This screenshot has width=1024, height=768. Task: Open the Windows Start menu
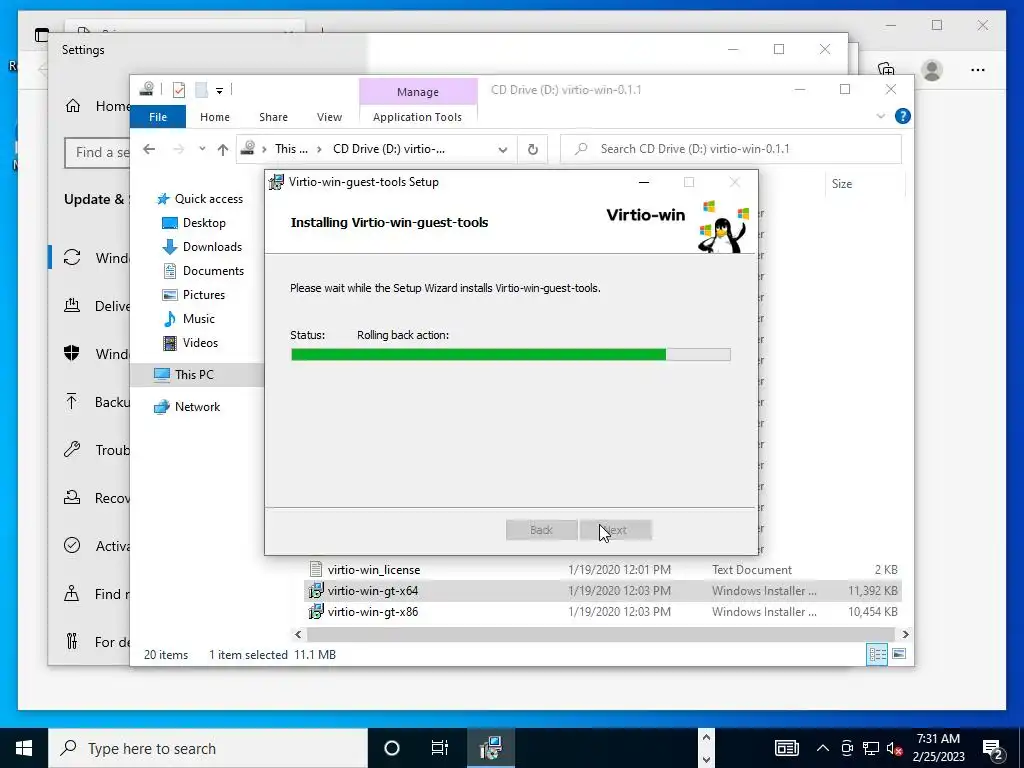[24, 748]
